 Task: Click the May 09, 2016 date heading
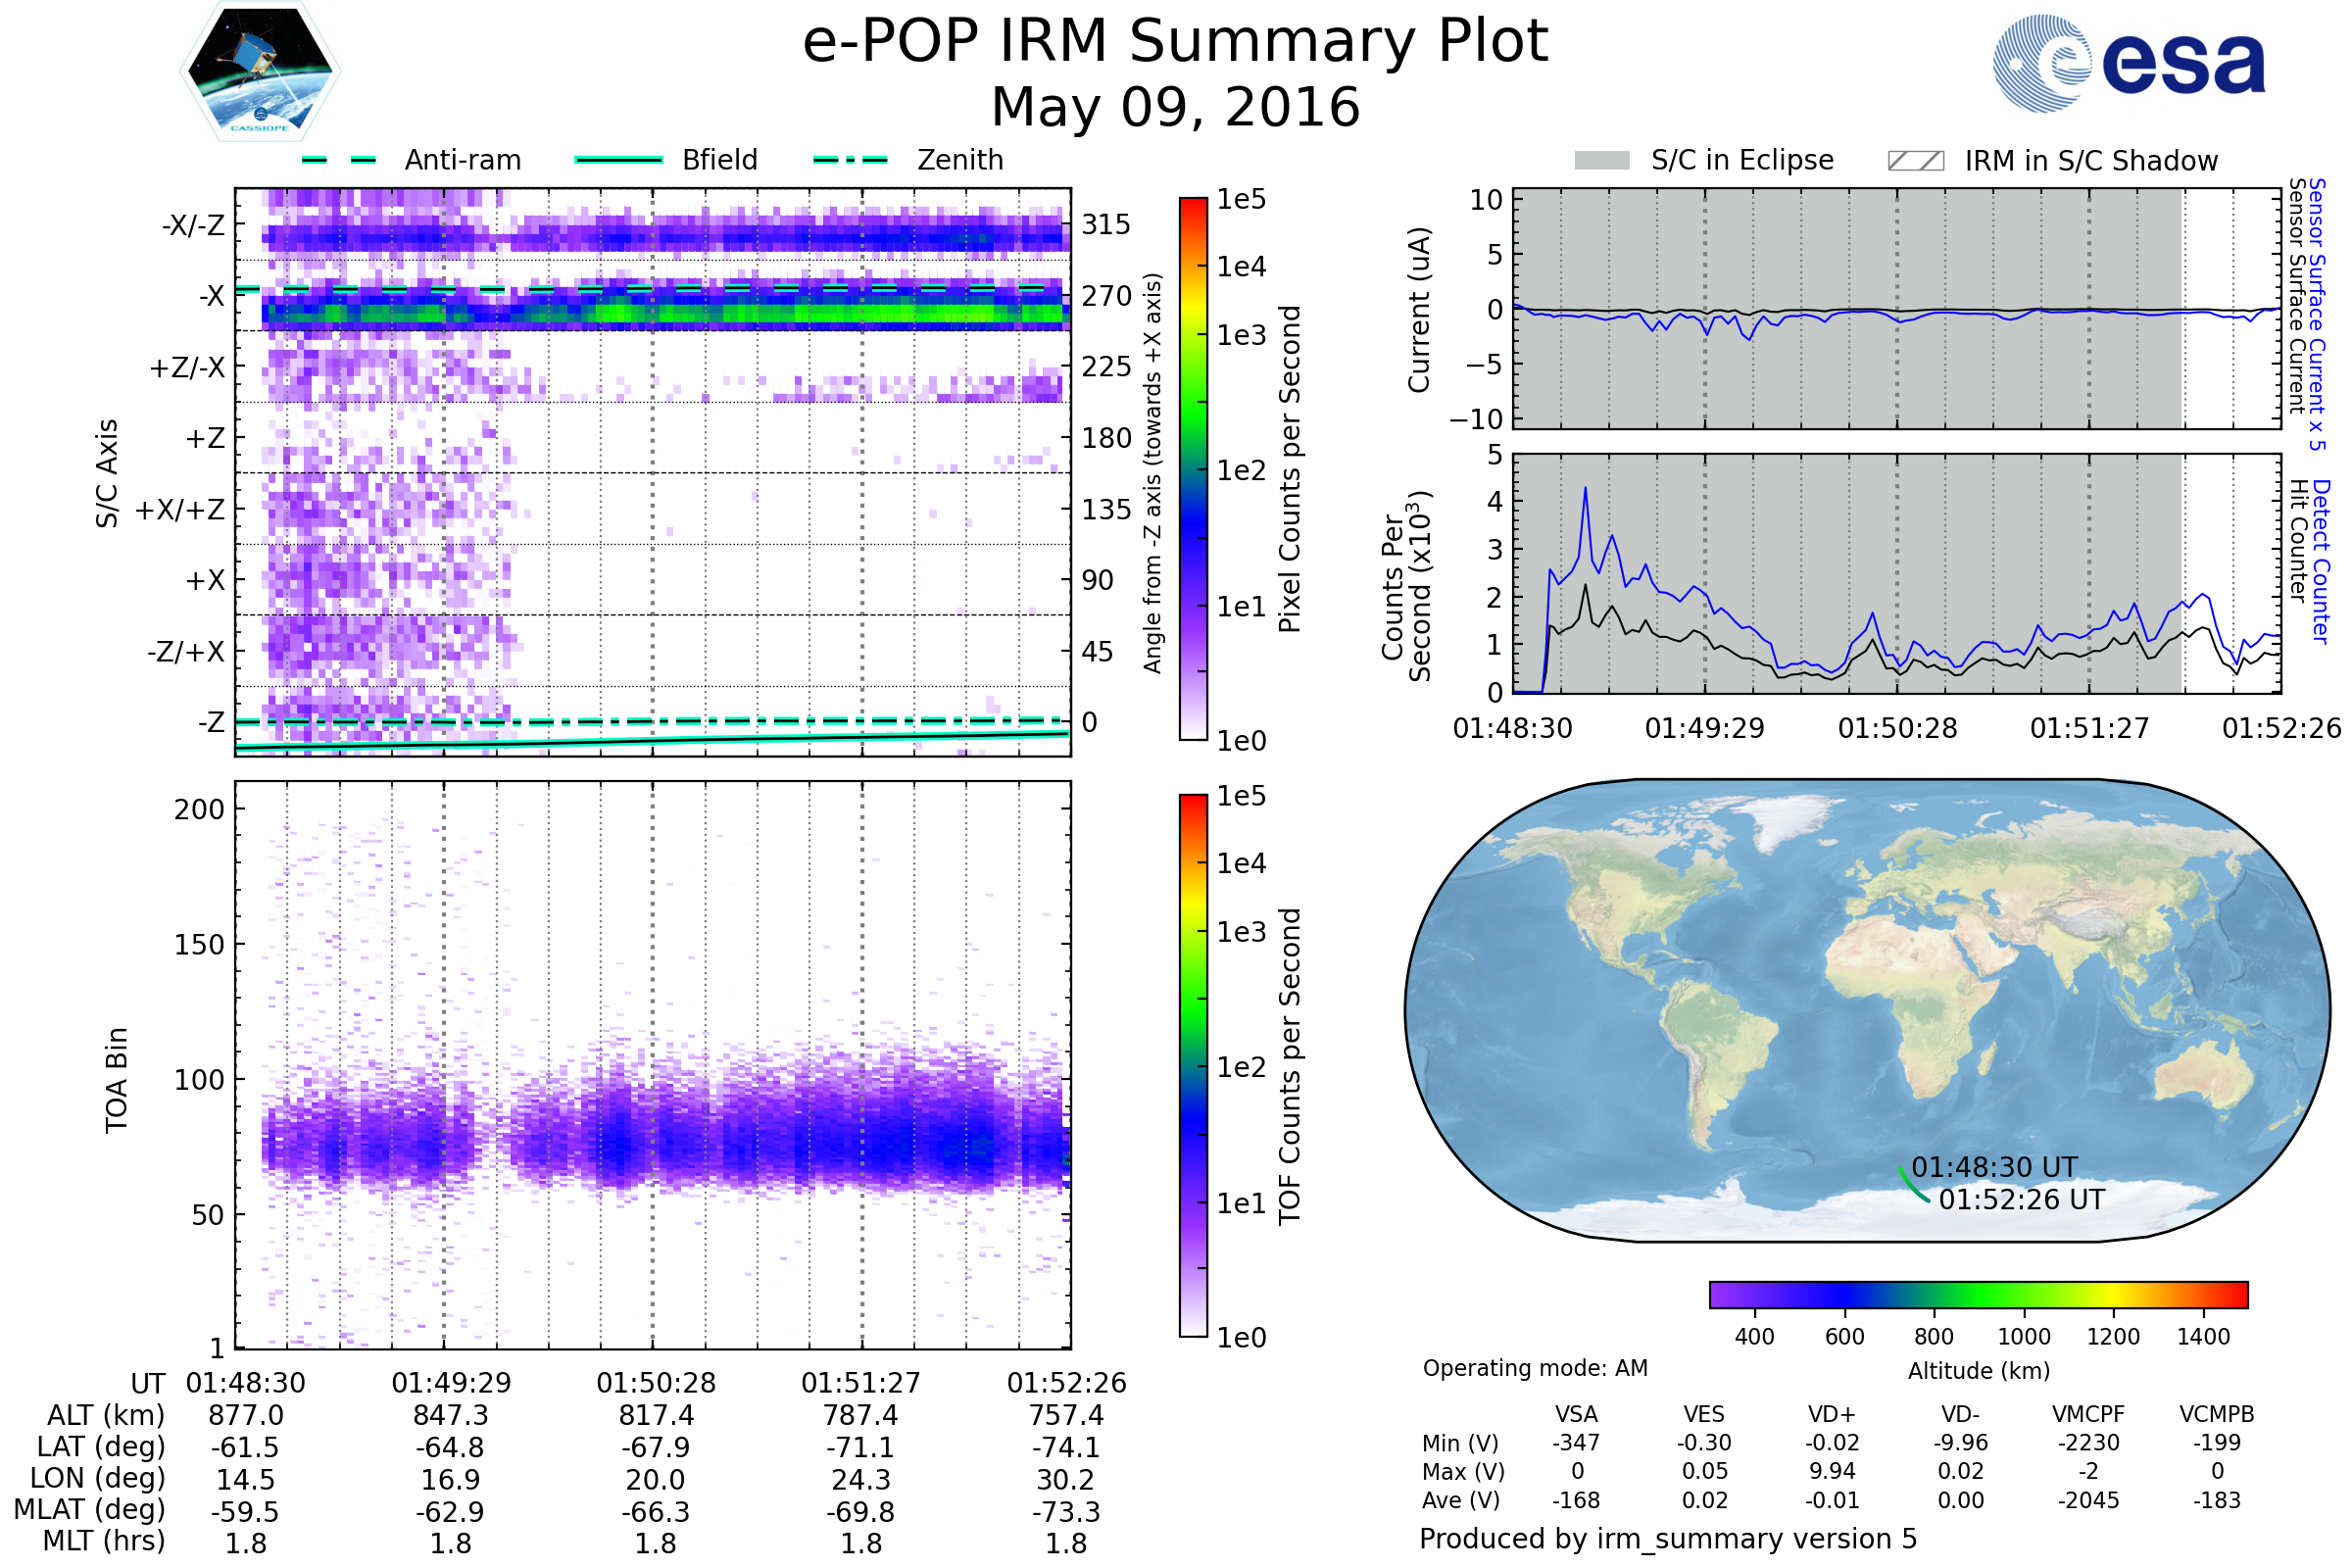click(x=1175, y=107)
